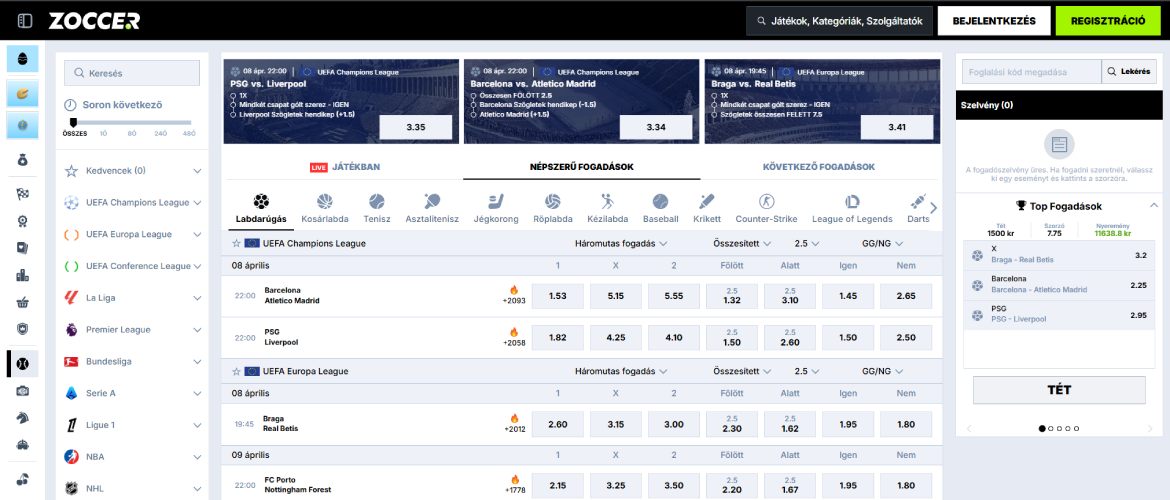
Task: Toggle the sidebar menu icon beside ZOCCER logo
Action: [x=25, y=21]
